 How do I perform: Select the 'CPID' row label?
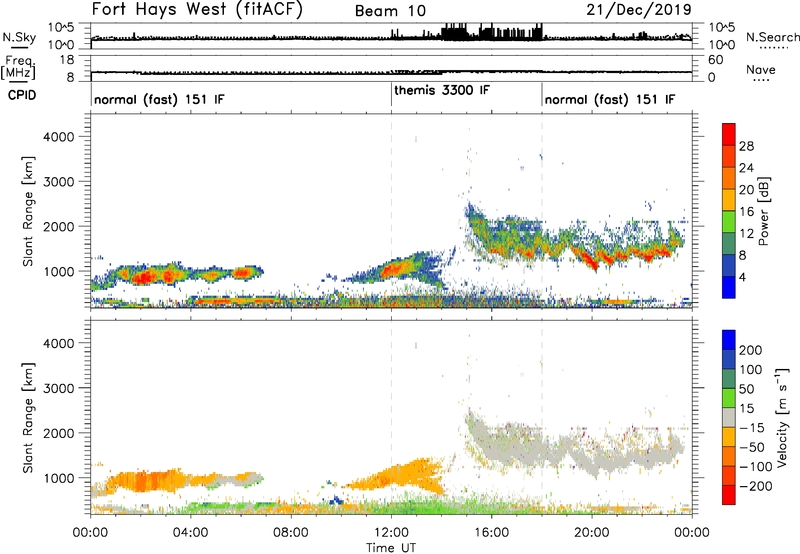[x=22, y=95]
